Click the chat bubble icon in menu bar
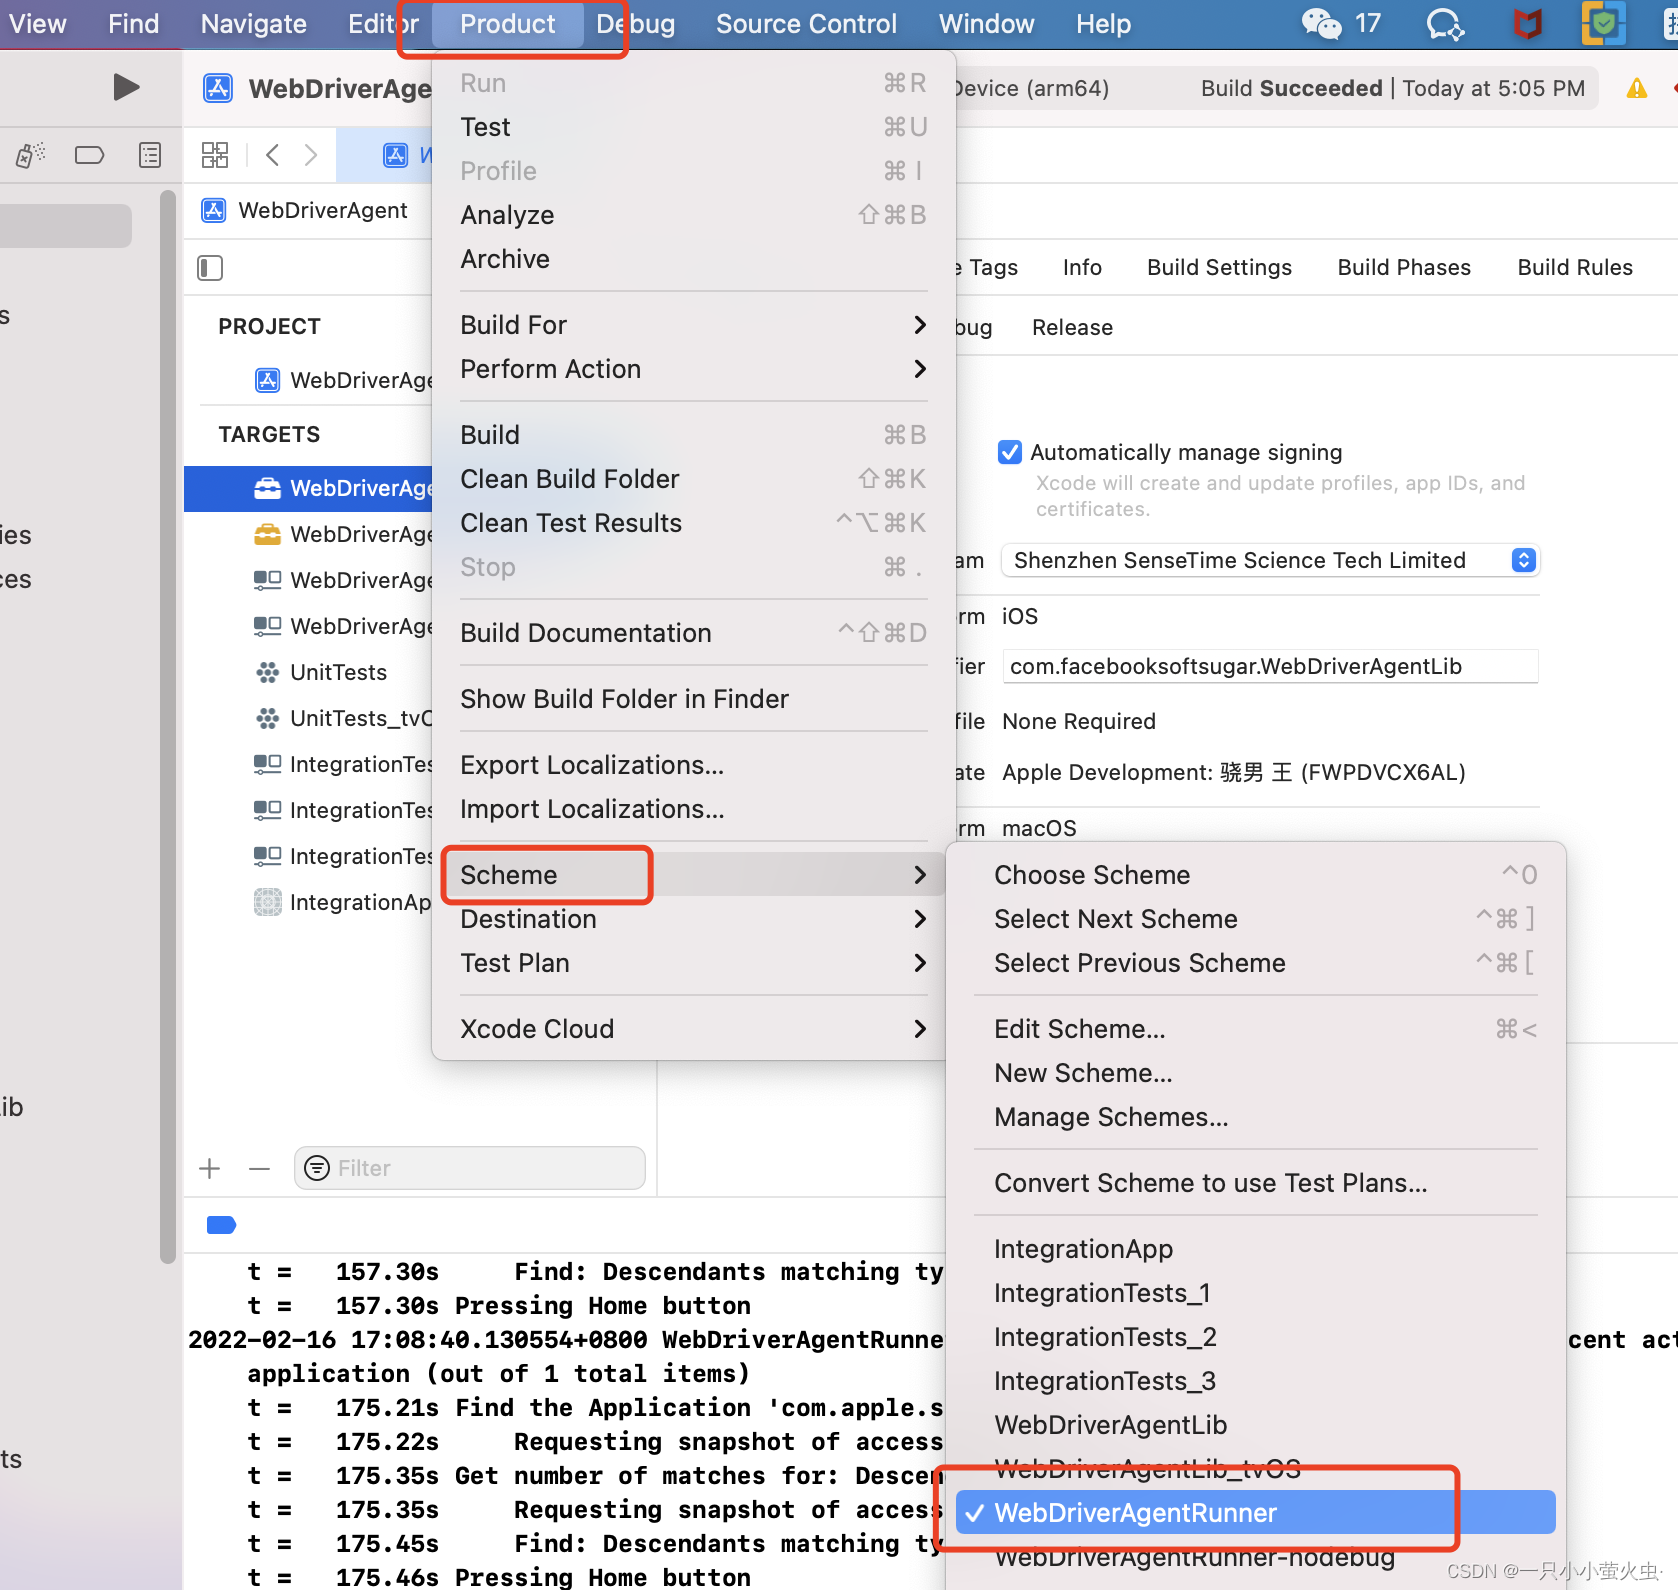1678x1590 pixels. (x=1445, y=23)
